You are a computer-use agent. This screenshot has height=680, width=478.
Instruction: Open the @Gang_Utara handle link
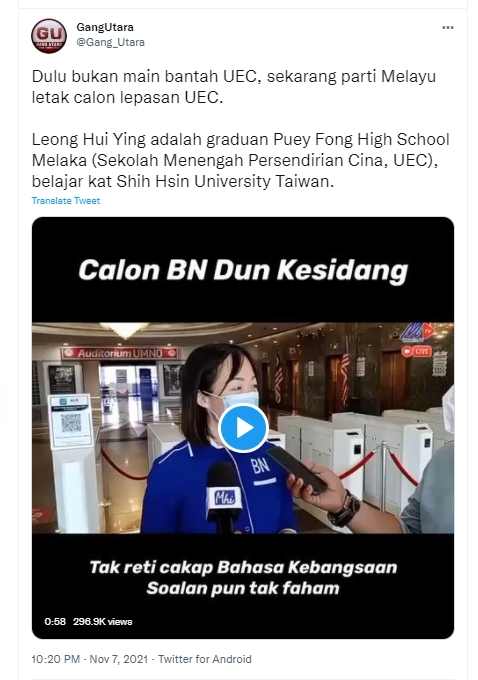tap(111, 42)
